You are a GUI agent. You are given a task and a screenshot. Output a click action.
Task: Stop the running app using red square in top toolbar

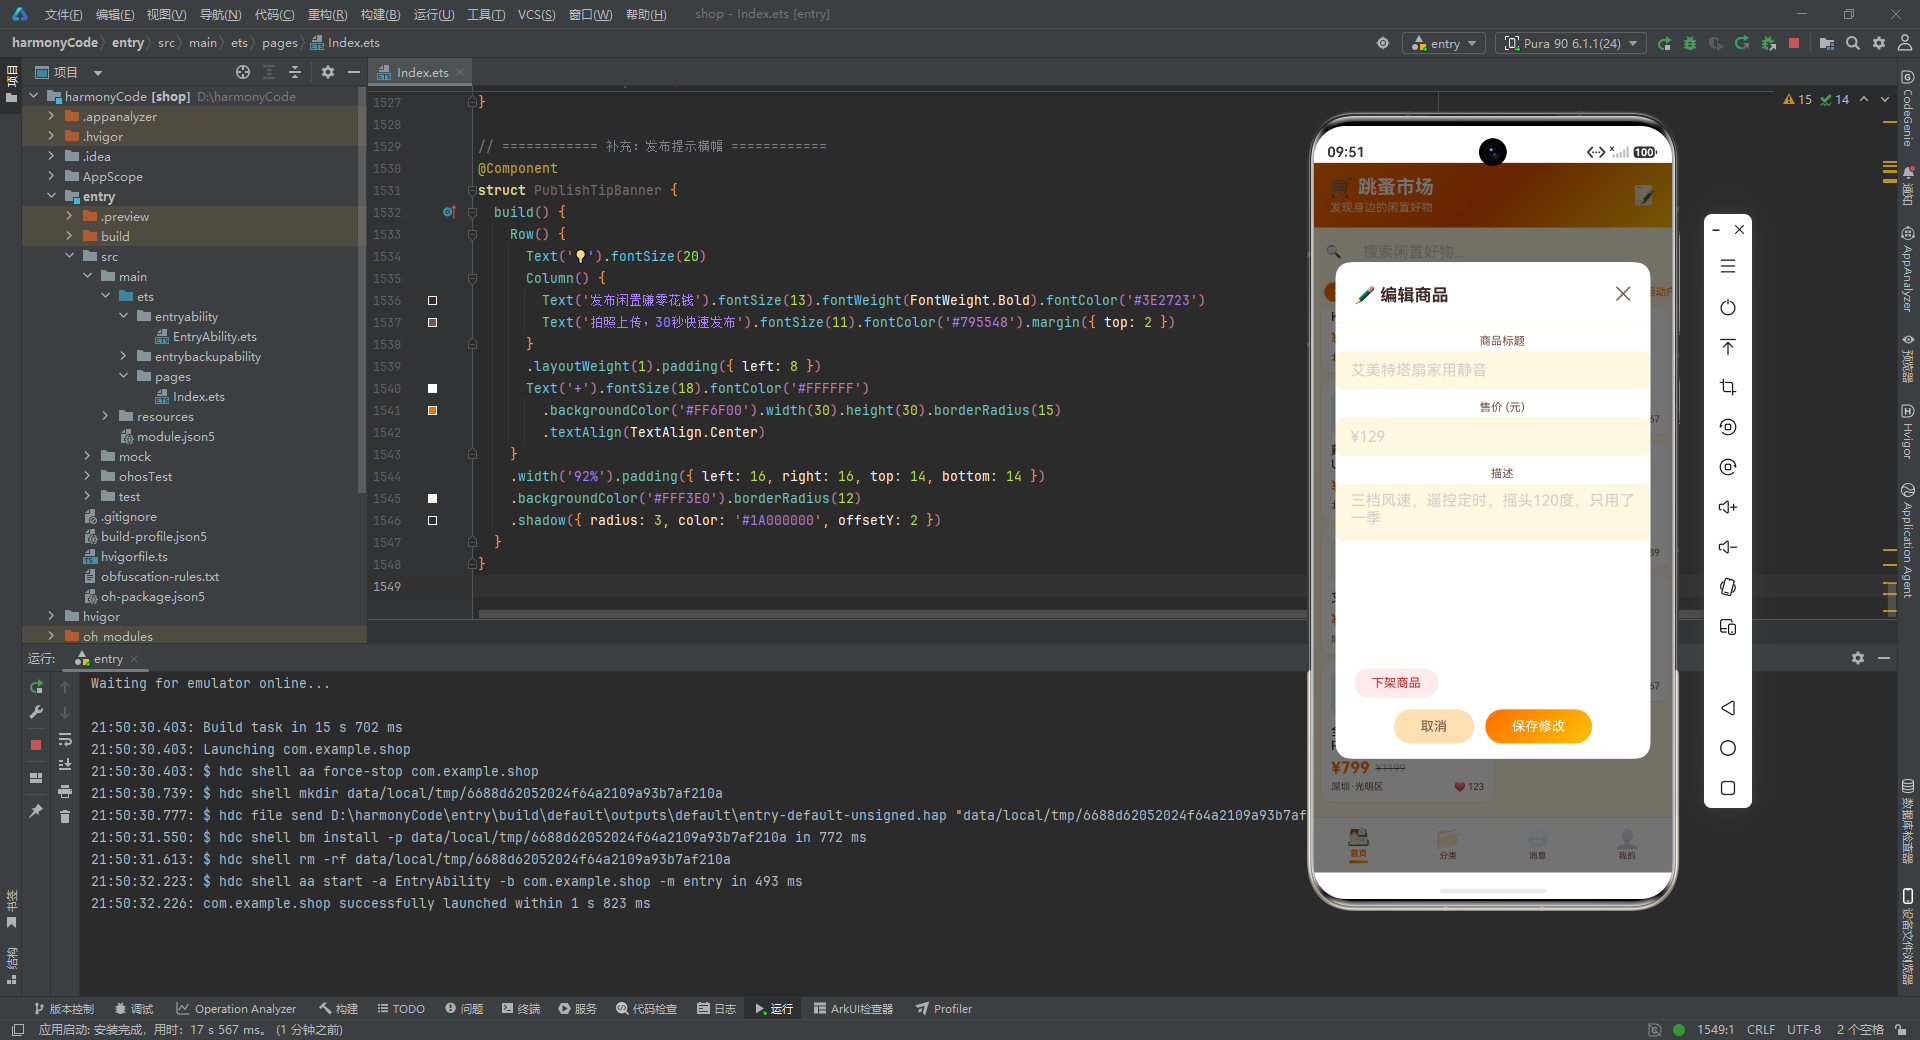click(1794, 44)
